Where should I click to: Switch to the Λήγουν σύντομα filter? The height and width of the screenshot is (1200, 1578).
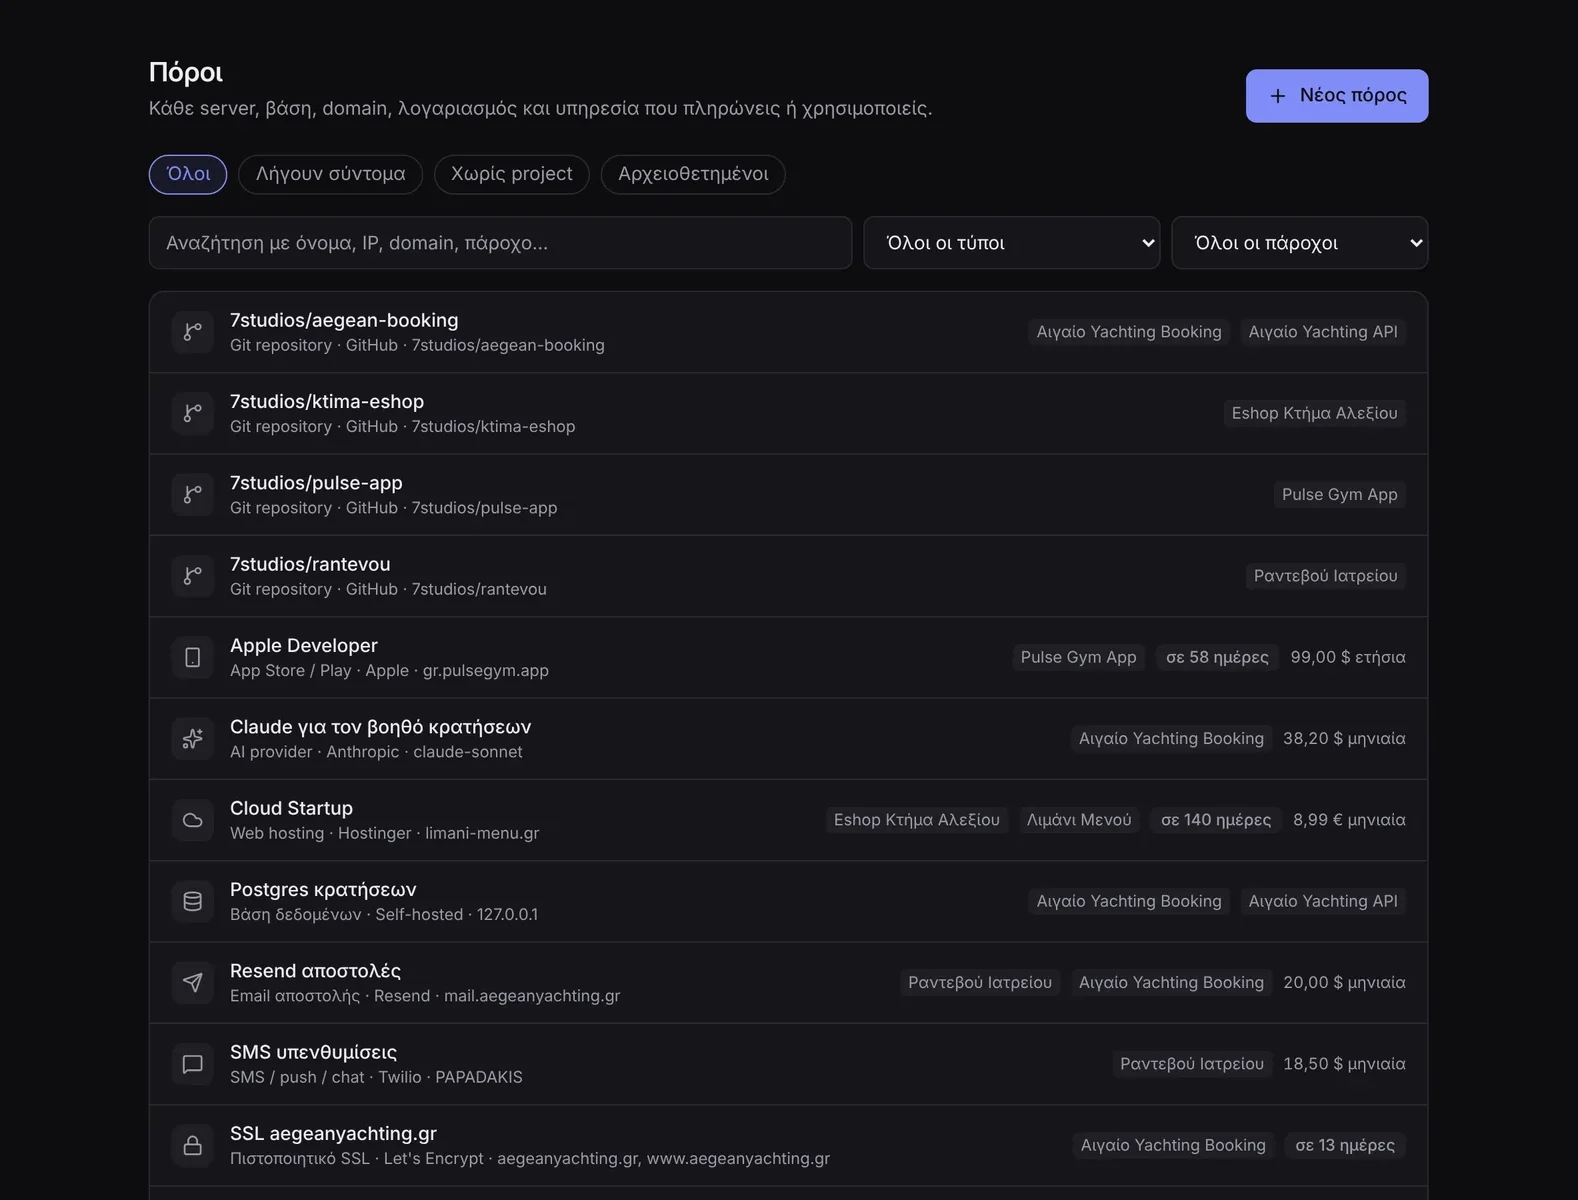[x=331, y=174]
